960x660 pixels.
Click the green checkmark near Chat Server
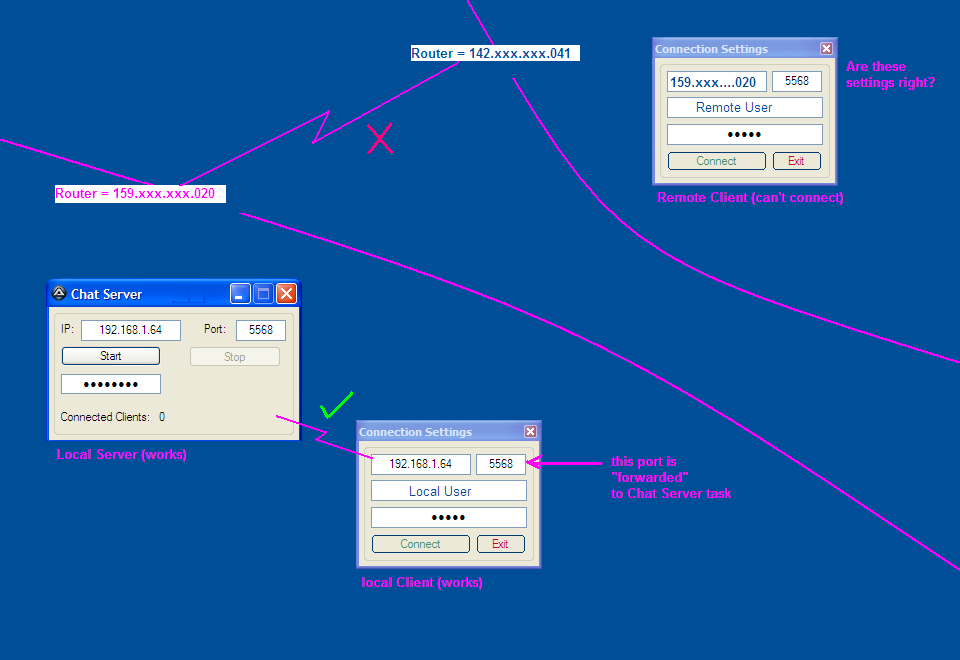pos(336,406)
